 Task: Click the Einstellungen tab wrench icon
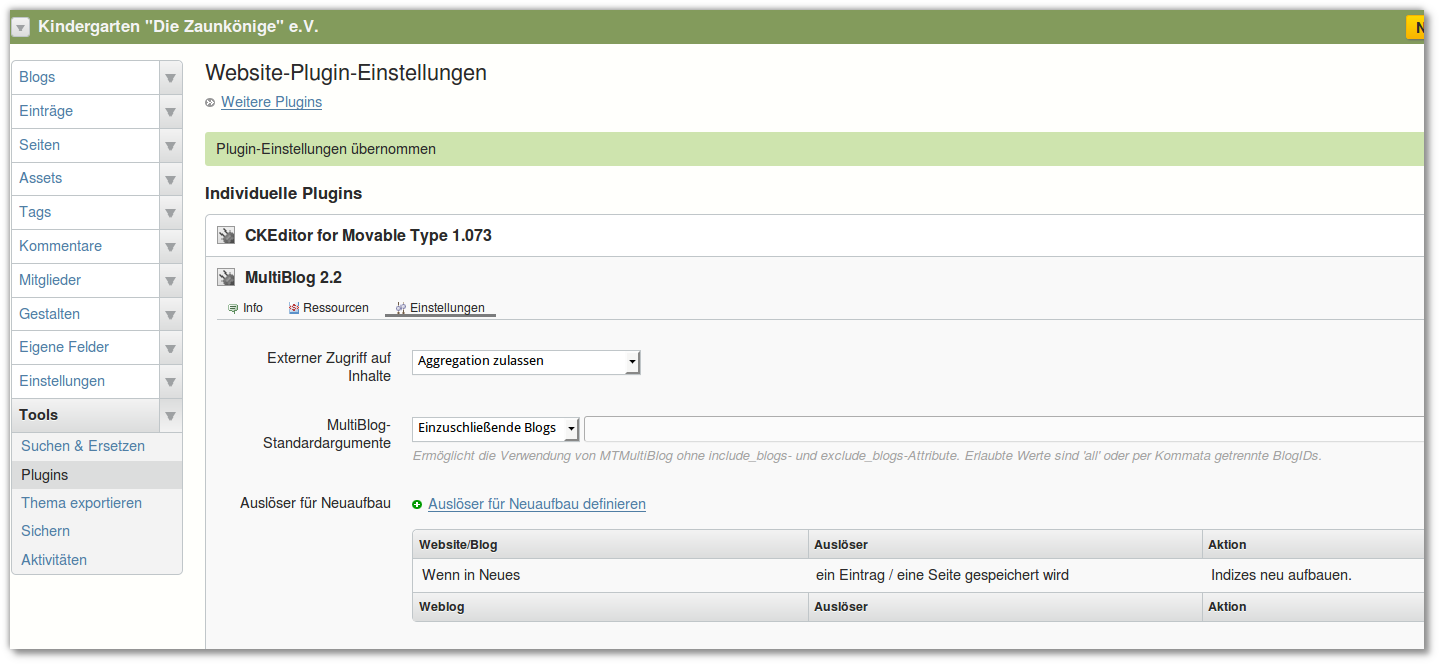tap(401, 308)
